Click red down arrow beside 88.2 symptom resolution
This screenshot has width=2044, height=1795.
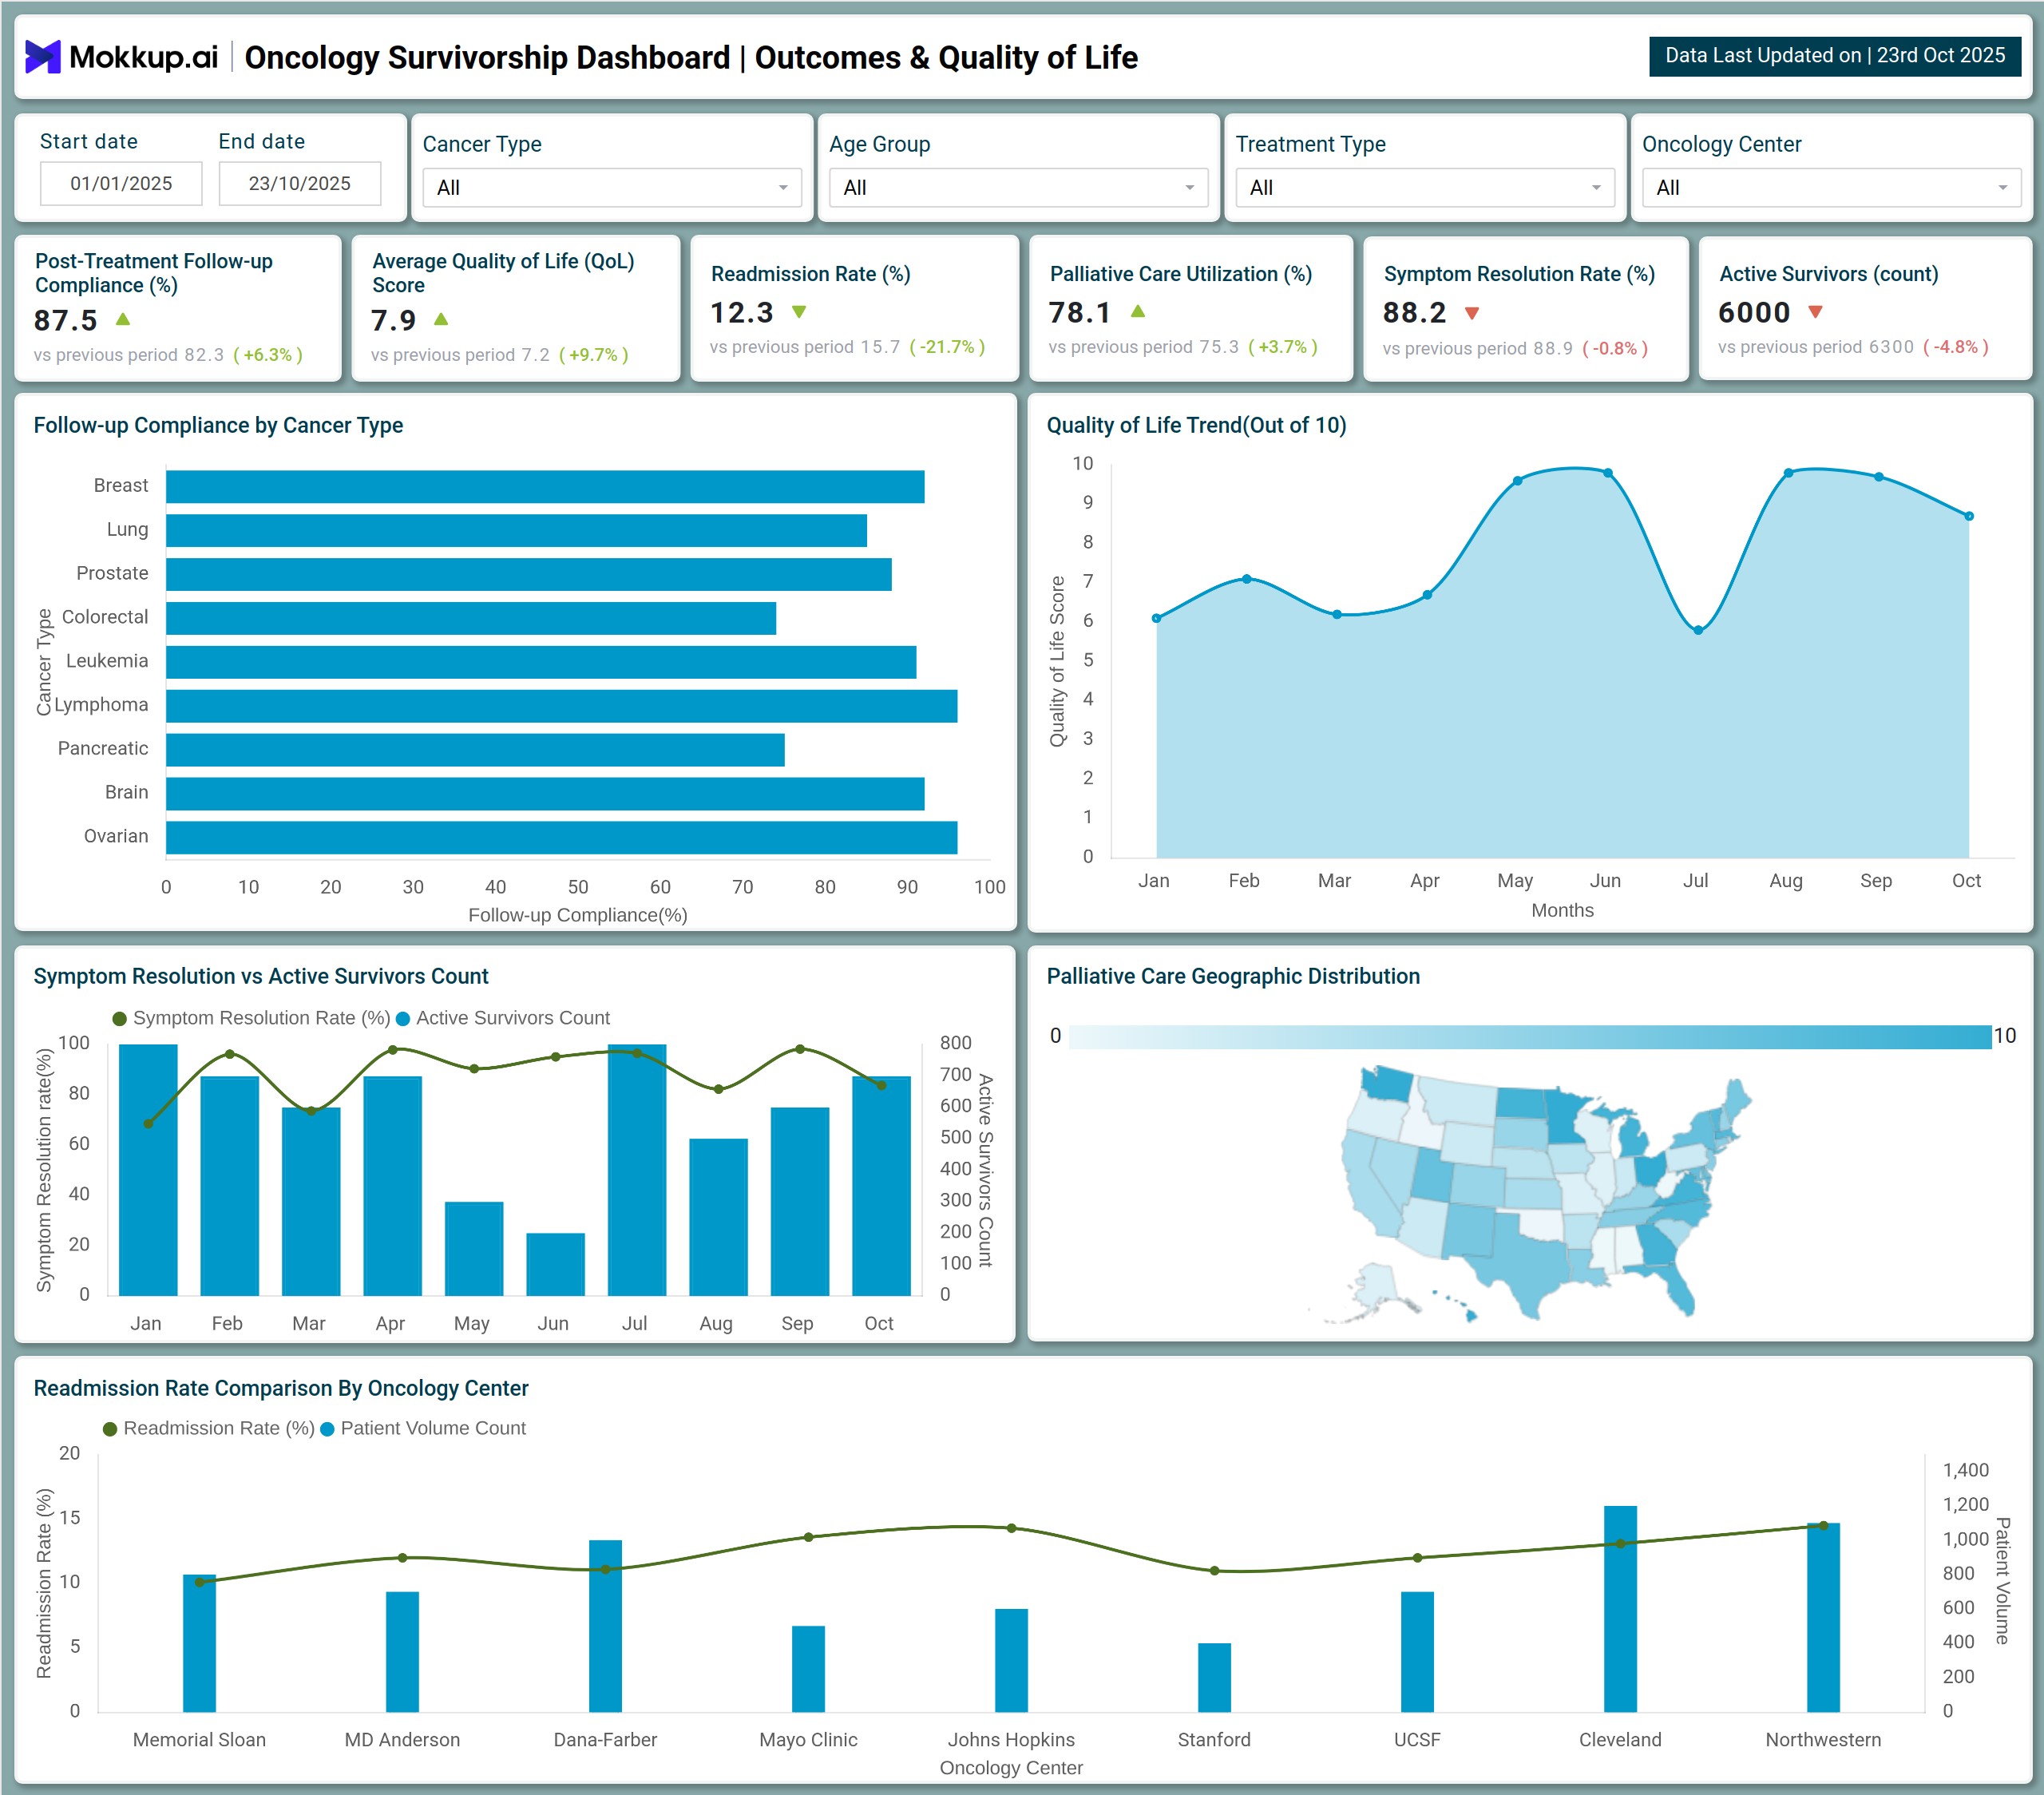click(x=1472, y=313)
